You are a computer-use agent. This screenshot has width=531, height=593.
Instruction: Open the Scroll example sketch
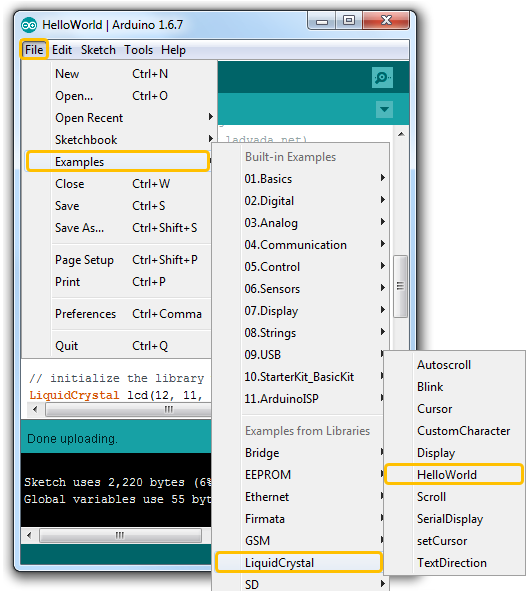click(455, 497)
